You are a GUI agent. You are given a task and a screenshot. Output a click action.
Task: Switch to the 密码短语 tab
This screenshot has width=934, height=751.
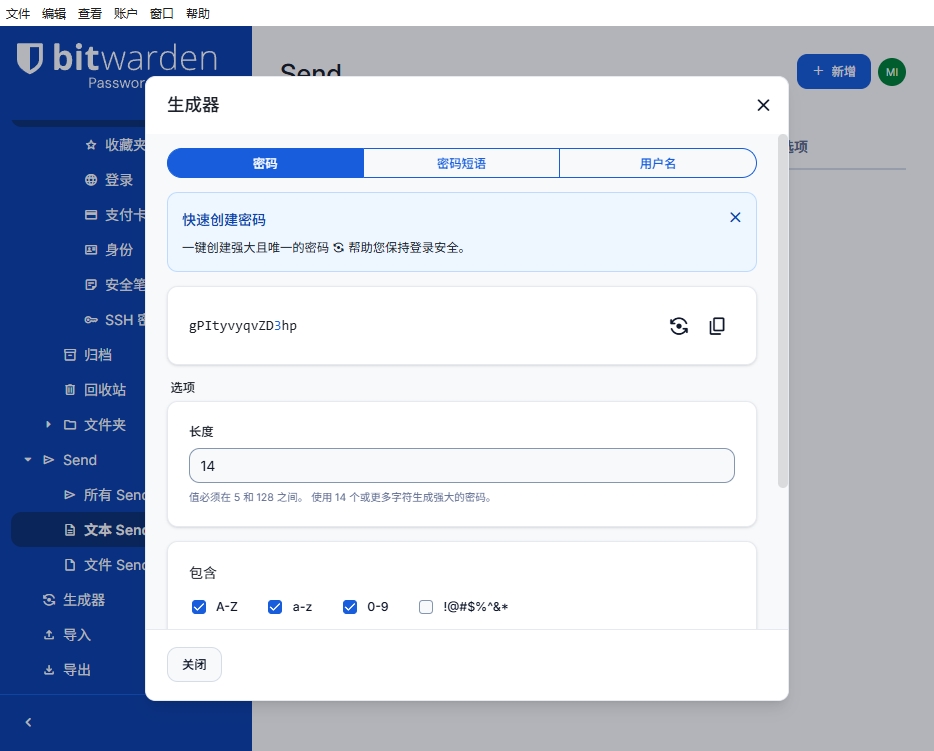461,163
